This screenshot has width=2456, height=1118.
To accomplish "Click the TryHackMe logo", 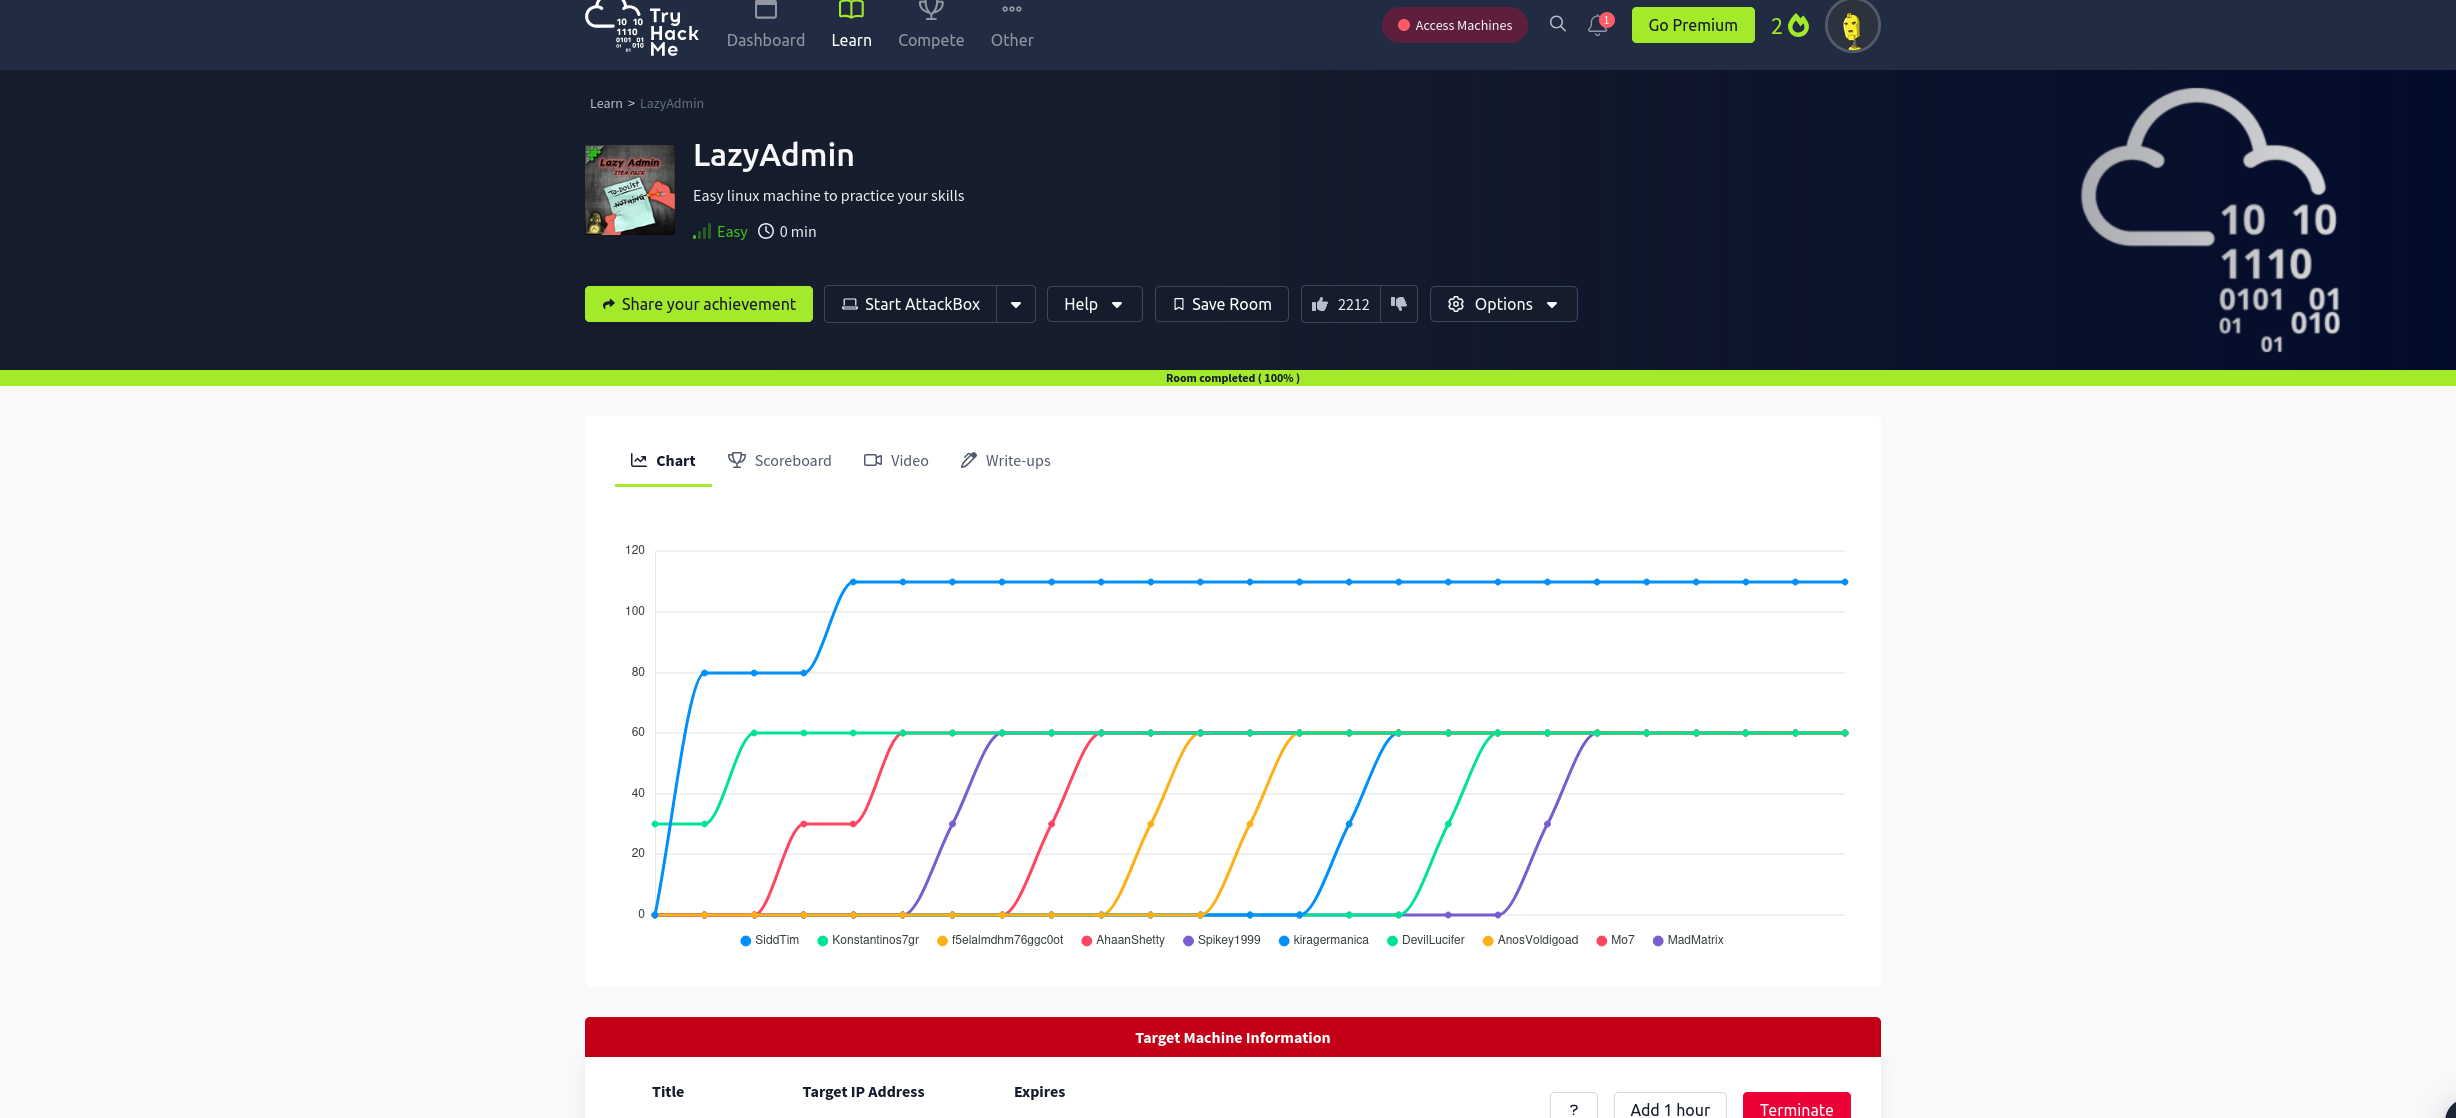I will (642, 28).
